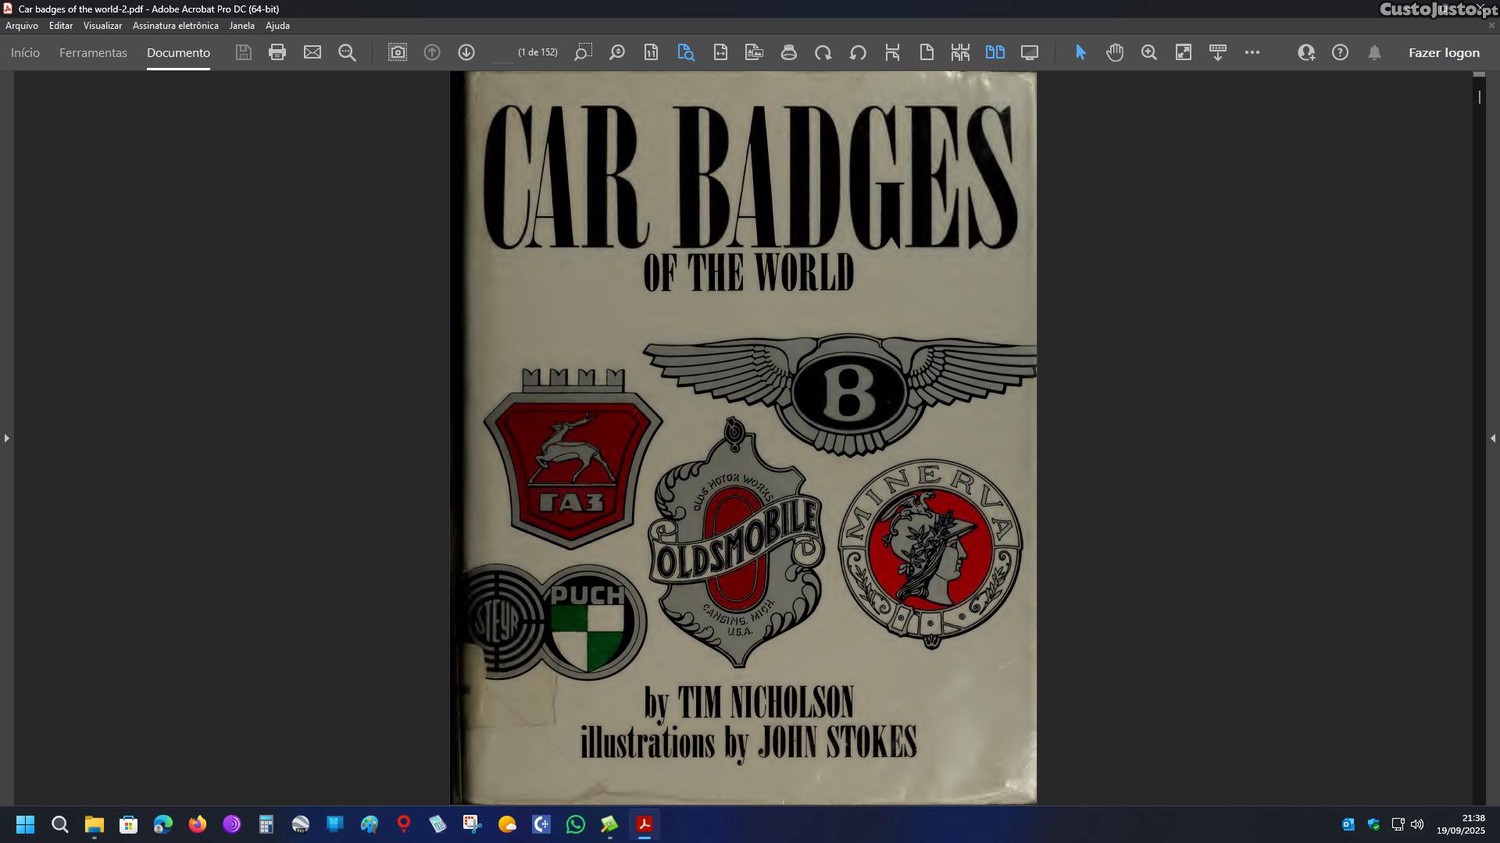
Task: Go to next page with down arrow
Action: tap(466, 52)
